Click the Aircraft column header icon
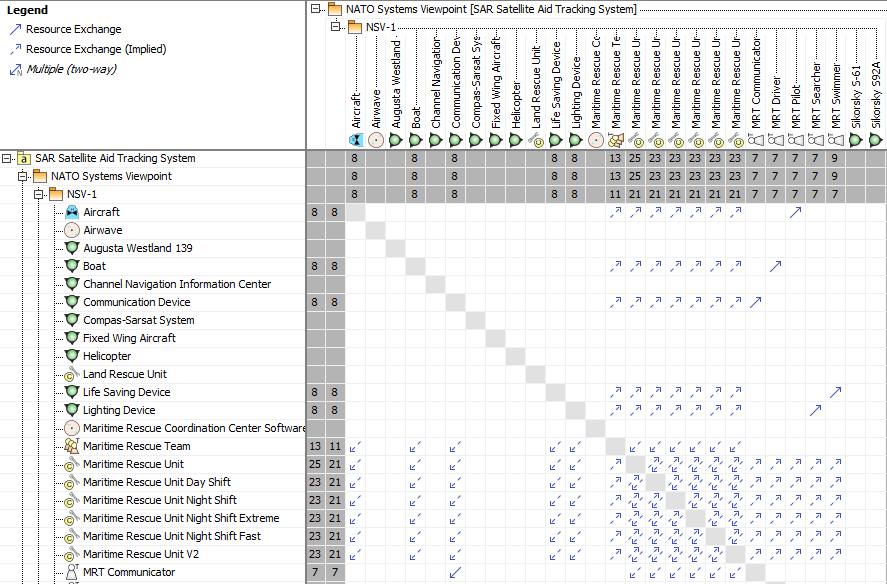 point(356,140)
